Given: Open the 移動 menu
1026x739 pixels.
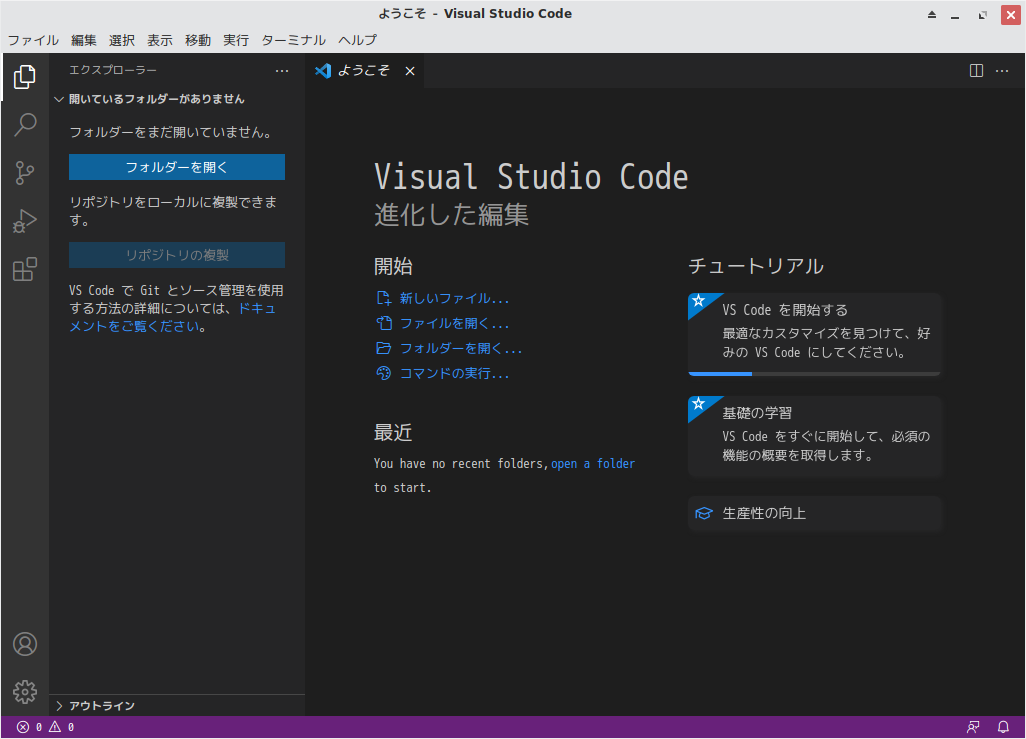Looking at the screenshot, I should pos(198,41).
